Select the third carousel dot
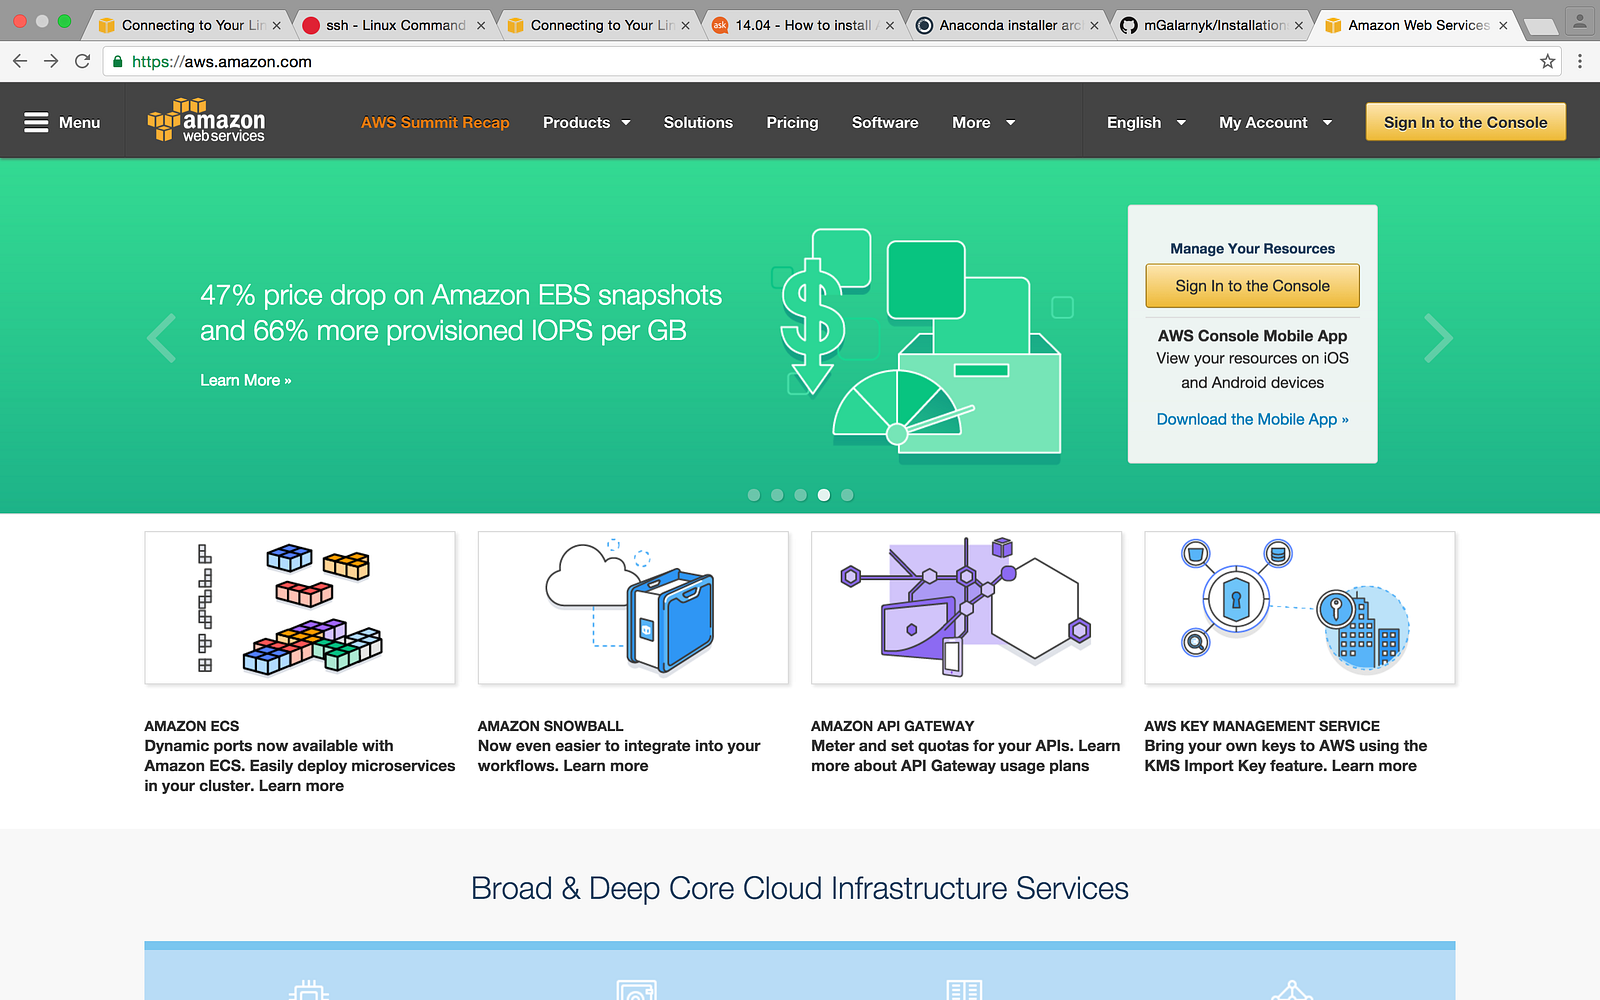 tap(800, 495)
